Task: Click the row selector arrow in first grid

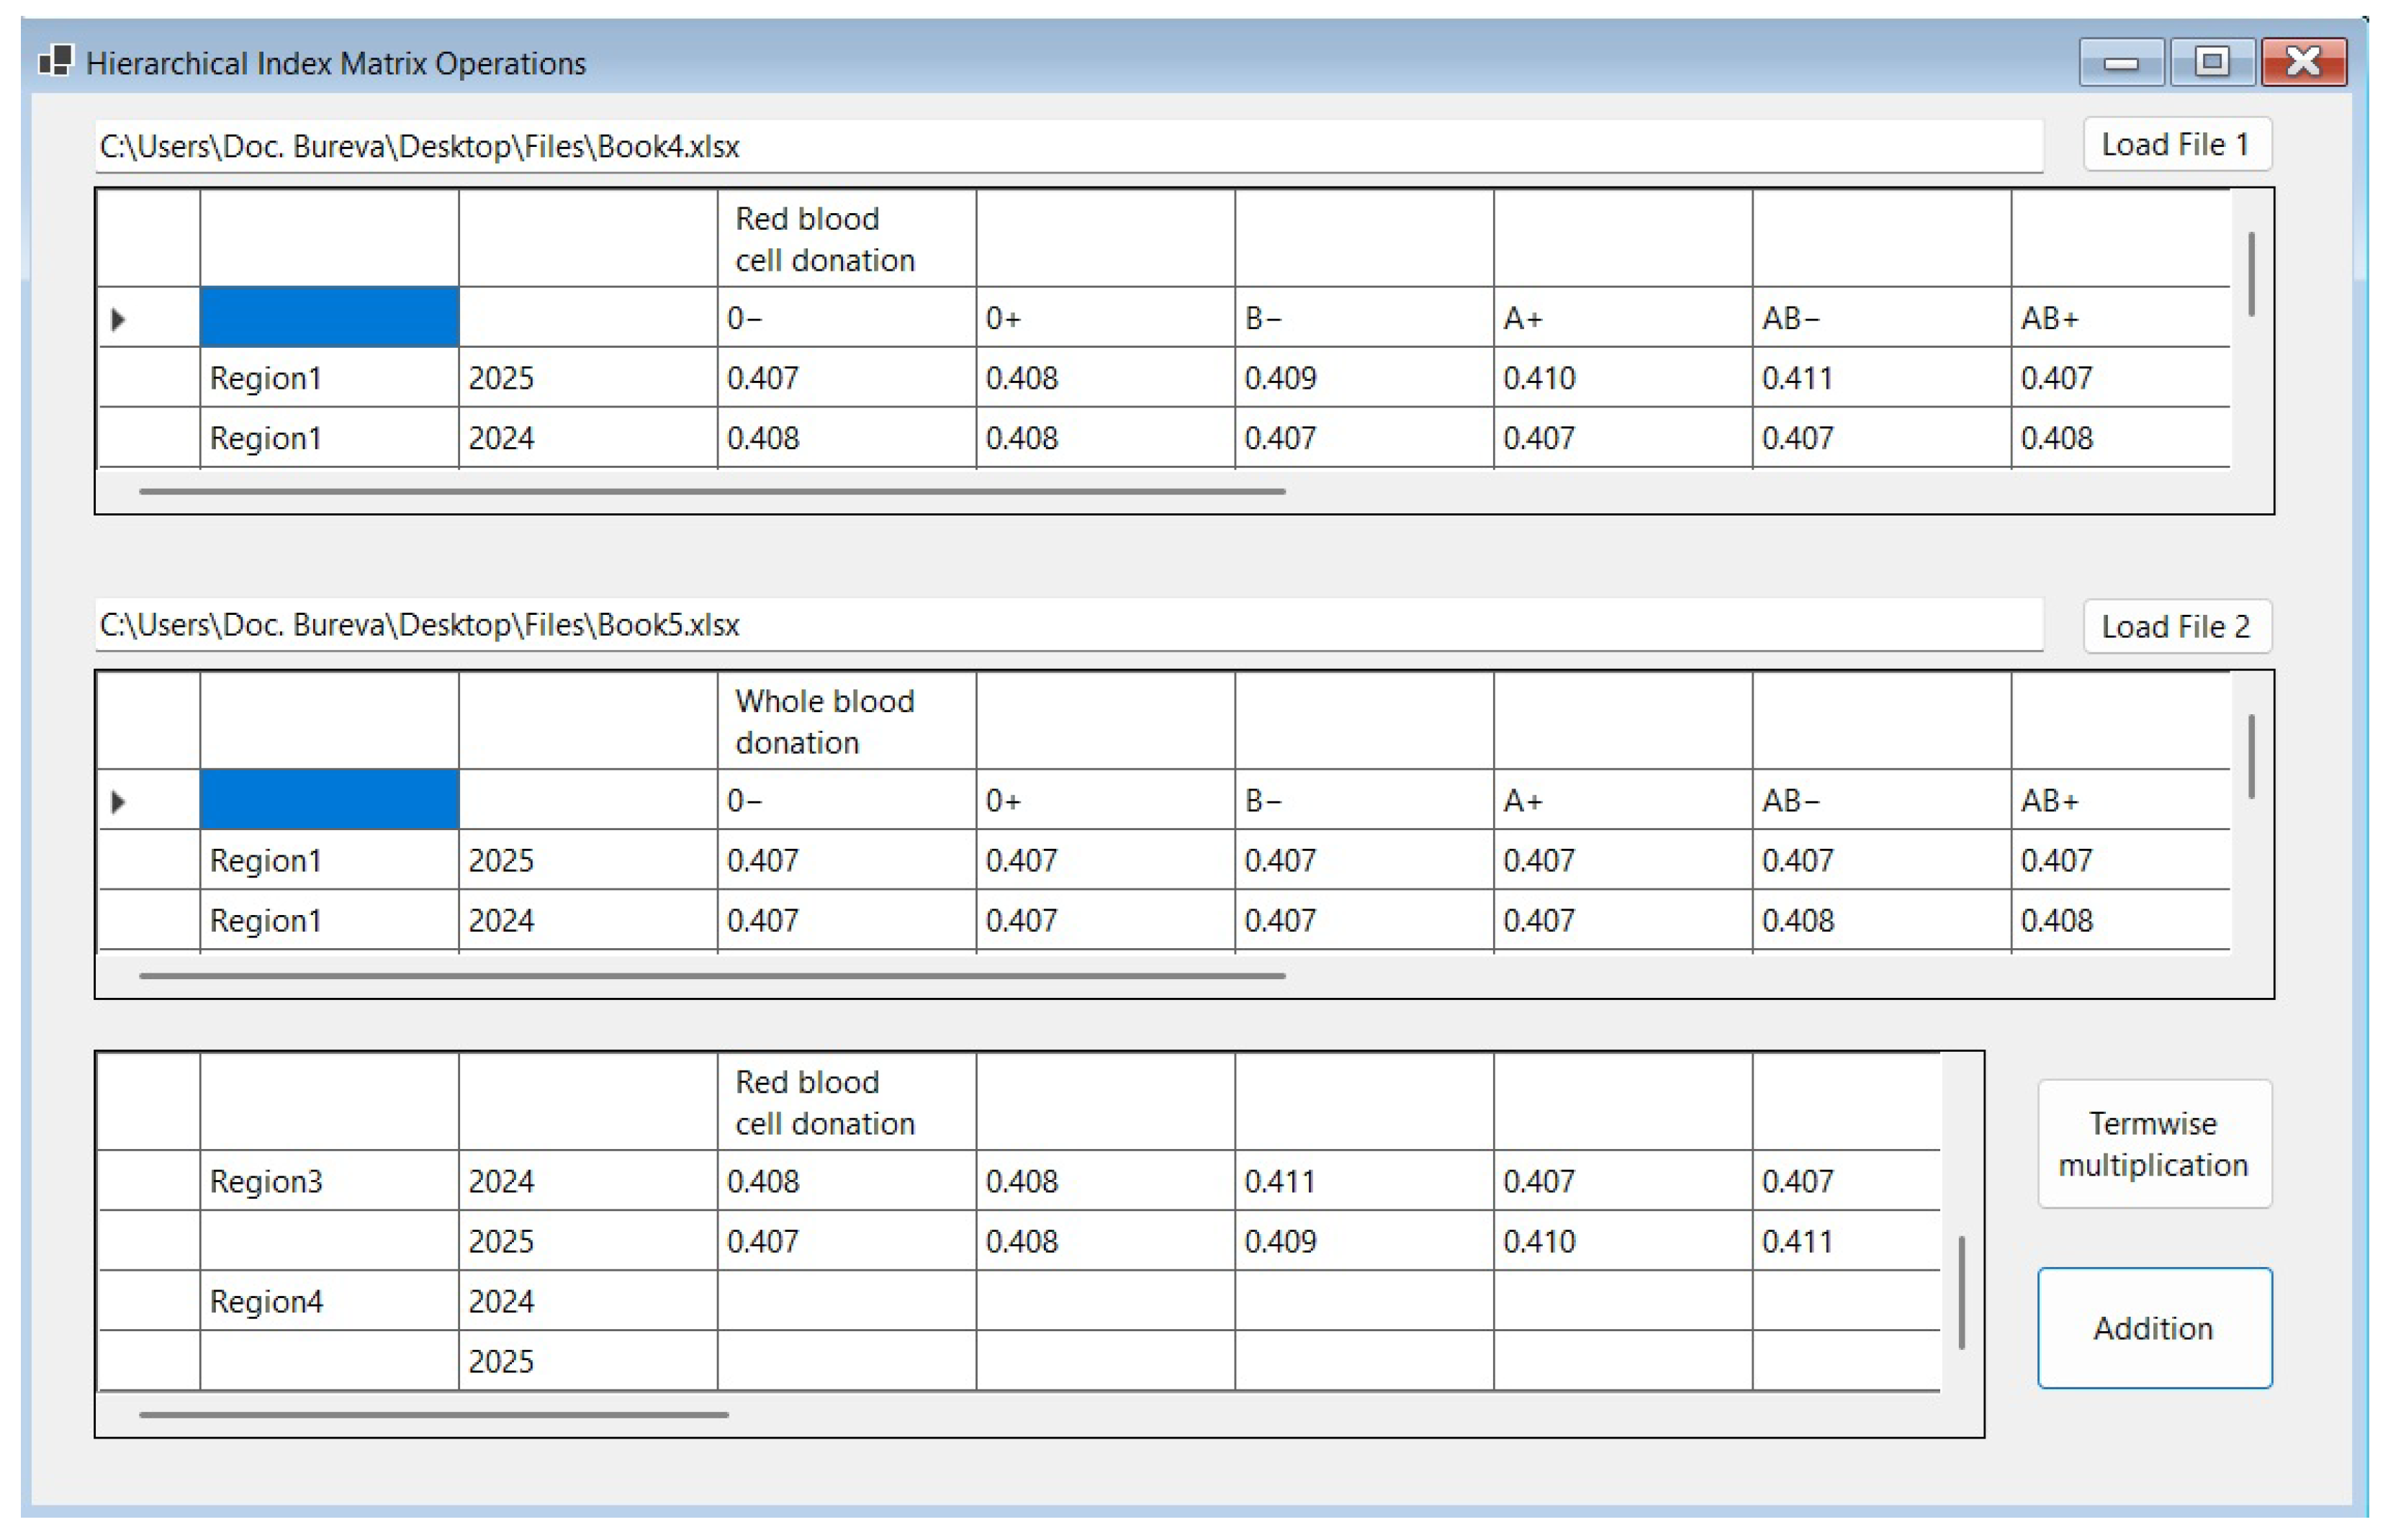Action: [118, 319]
